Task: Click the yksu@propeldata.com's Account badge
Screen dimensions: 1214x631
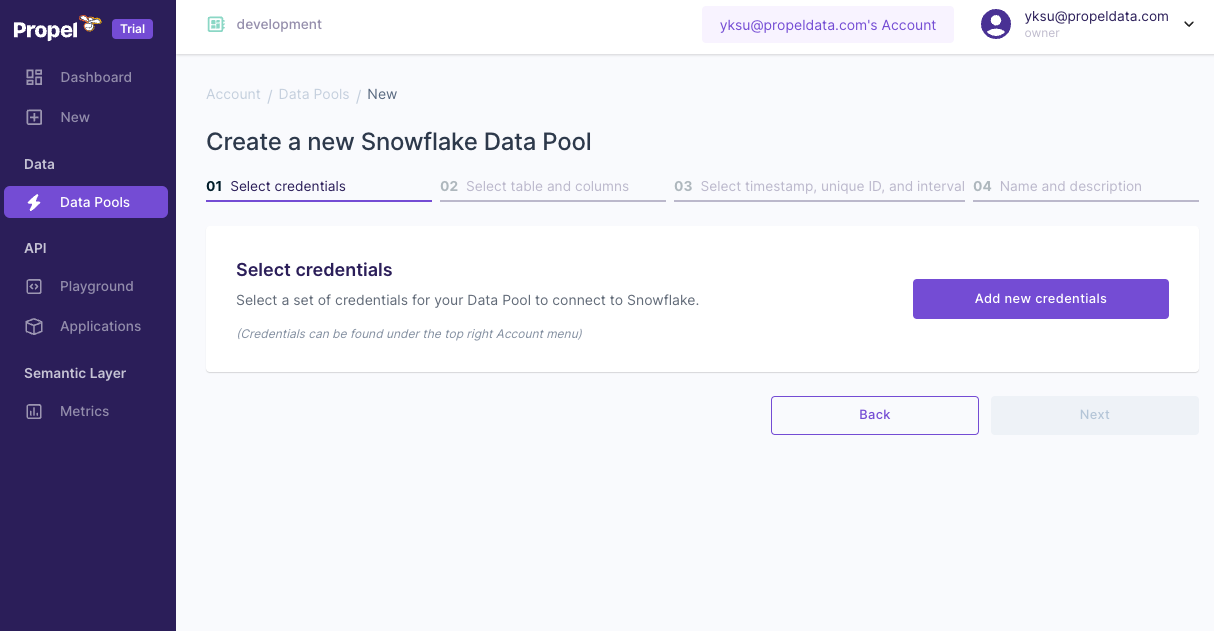Action: click(828, 25)
